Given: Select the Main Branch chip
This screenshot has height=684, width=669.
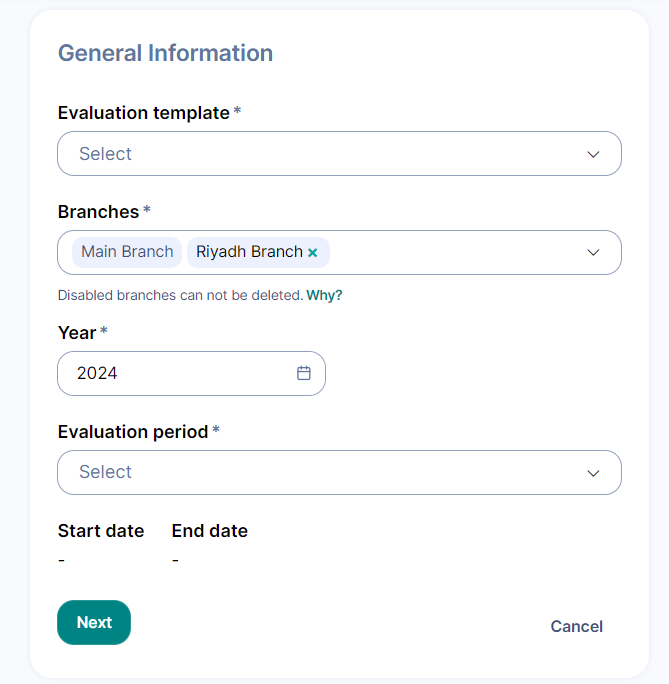Looking at the screenshot, I should pyautogui.click(x=127, y=252).
